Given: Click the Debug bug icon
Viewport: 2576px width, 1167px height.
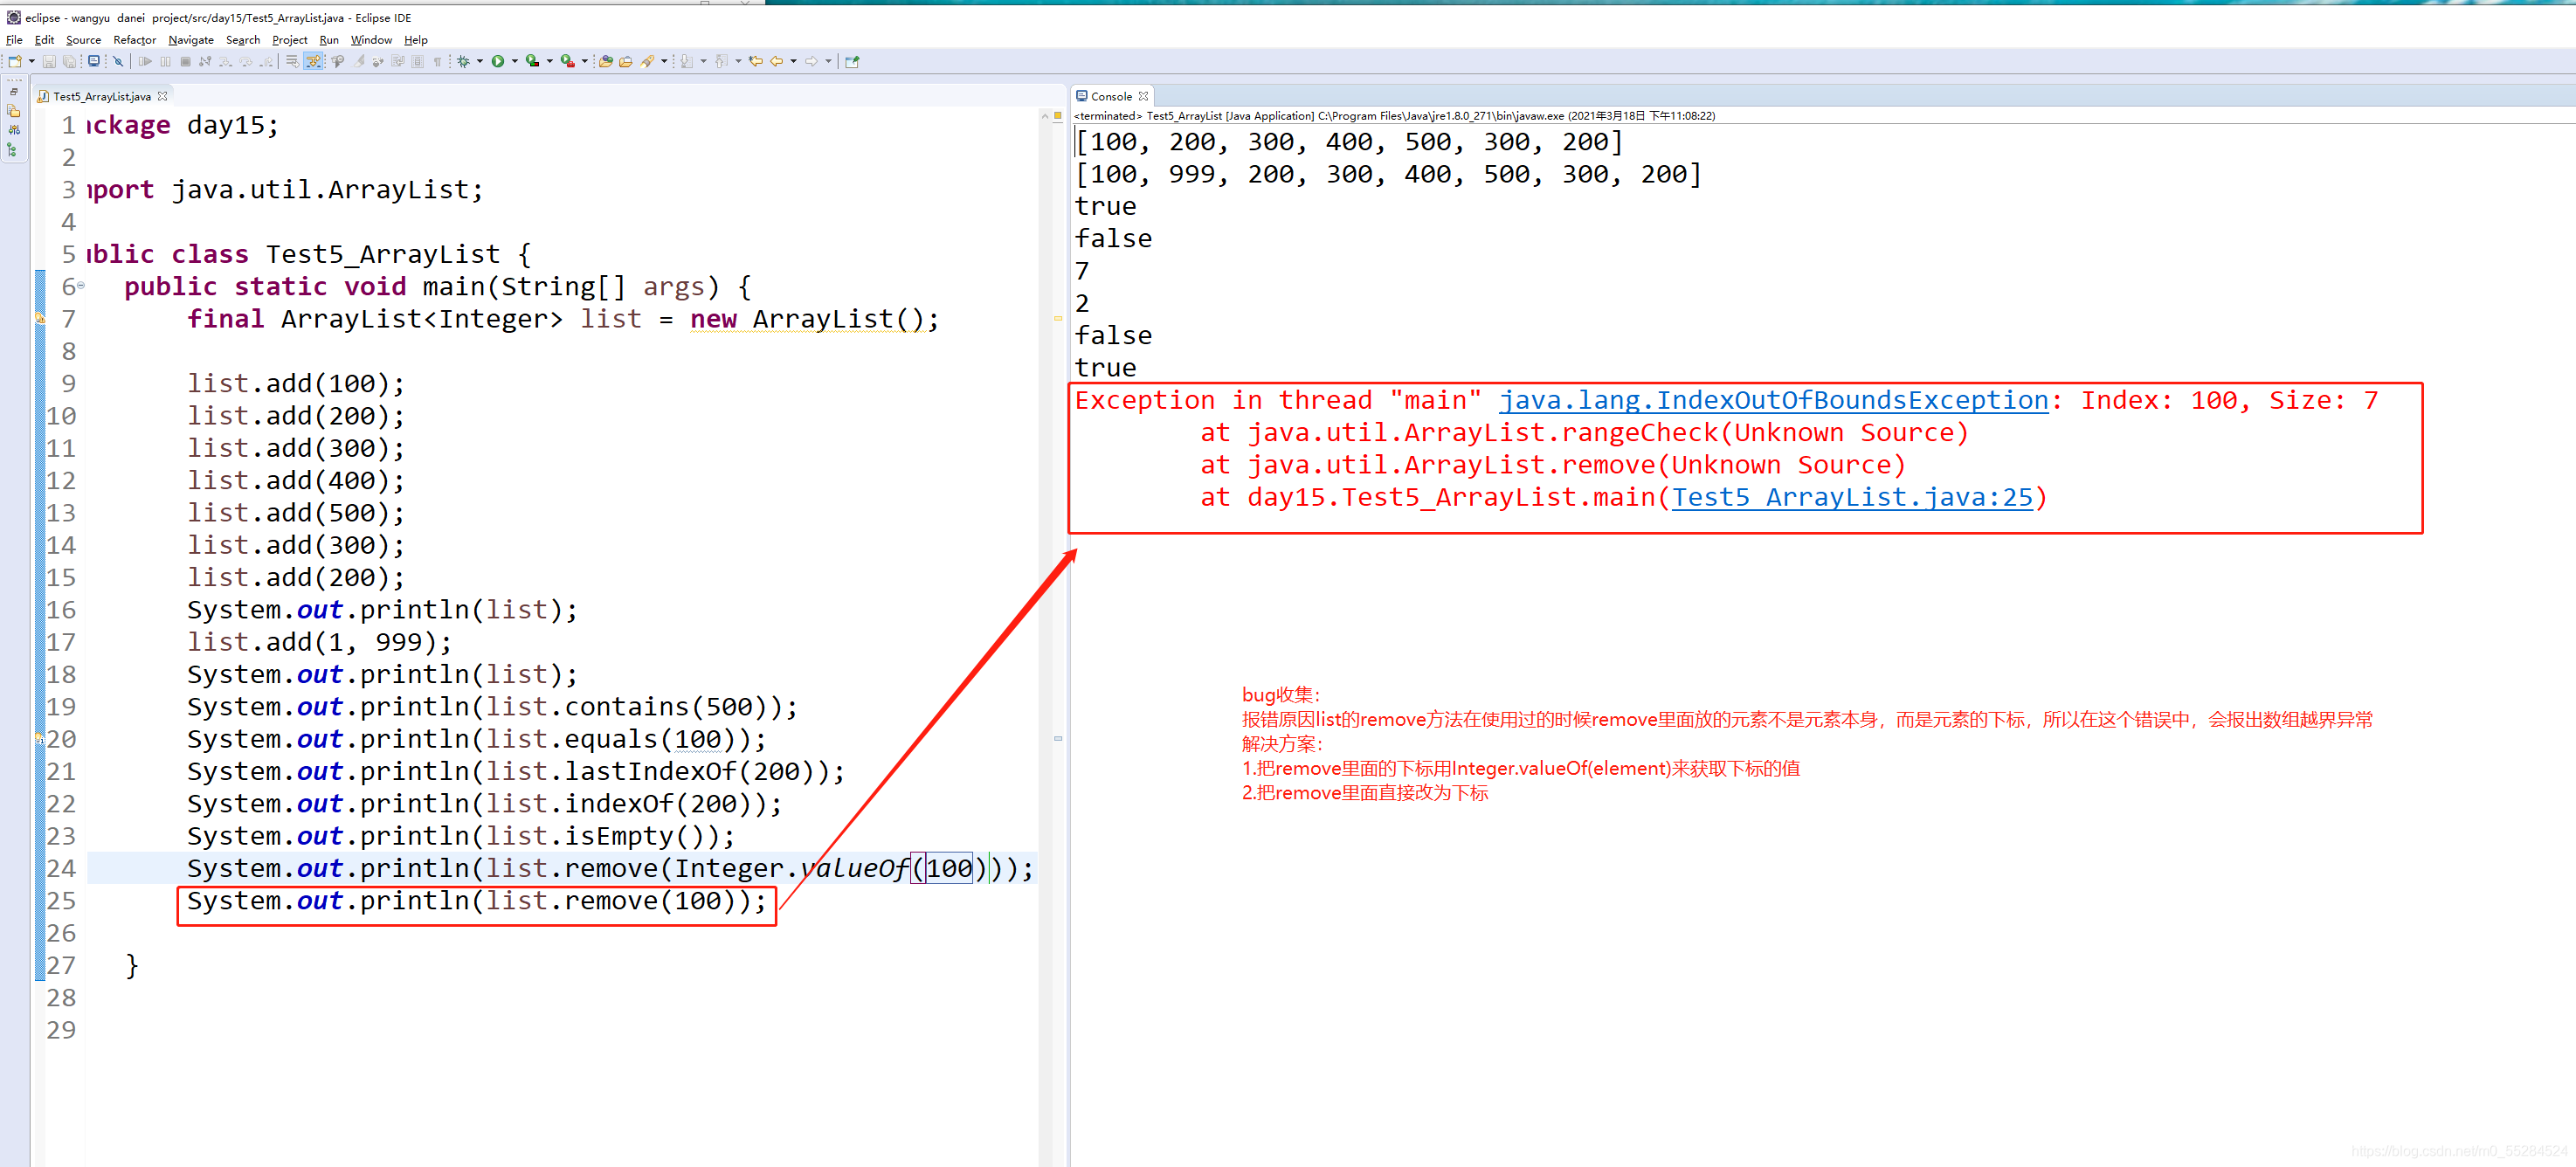Looking at the screenshot, I should pyautogui.click(x=463, y=61).
